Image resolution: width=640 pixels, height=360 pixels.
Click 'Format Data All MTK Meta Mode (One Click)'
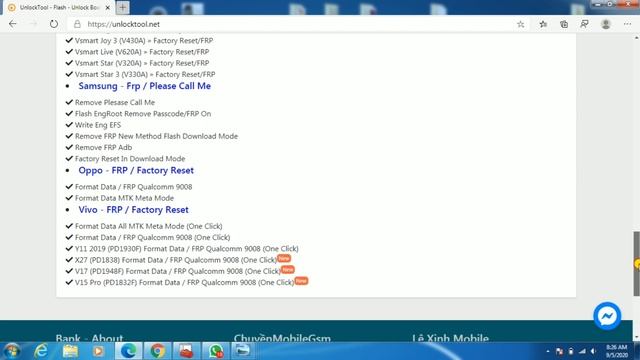coord(149,226)
